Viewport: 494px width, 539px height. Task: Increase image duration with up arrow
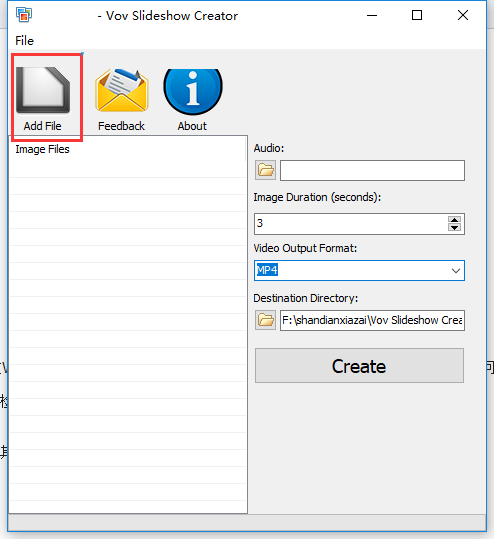(454, 220)
